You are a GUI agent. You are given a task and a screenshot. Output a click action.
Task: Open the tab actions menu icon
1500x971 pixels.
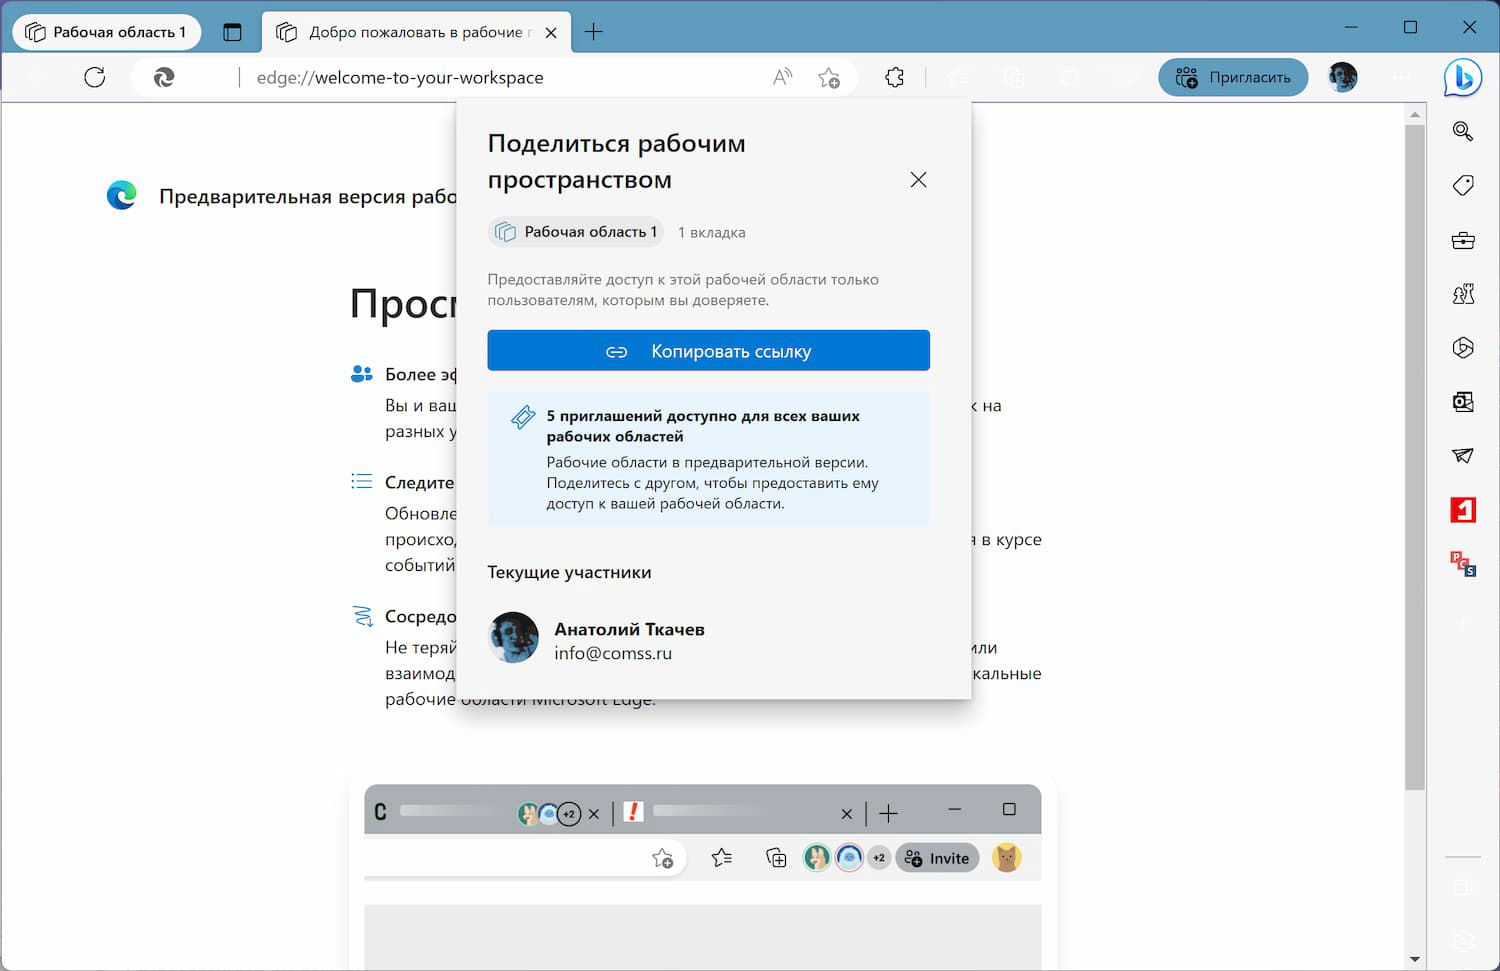point(232,32)
